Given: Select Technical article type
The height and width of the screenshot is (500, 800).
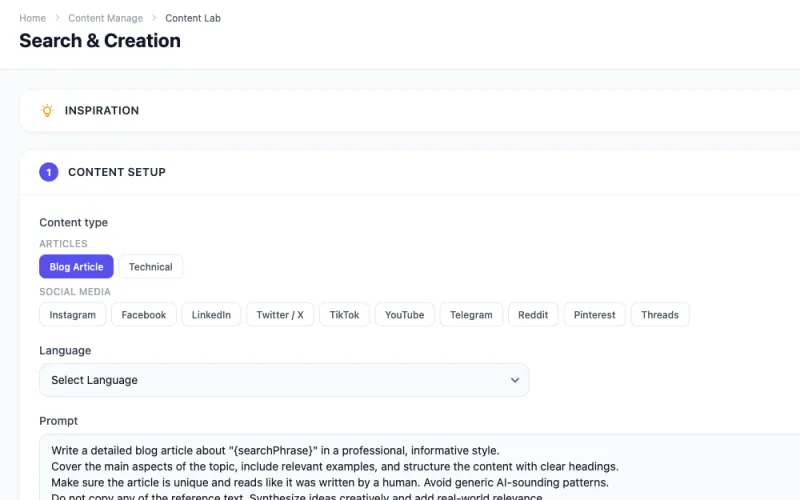Looking at the screenshot, I should click(x=151, y=267).
